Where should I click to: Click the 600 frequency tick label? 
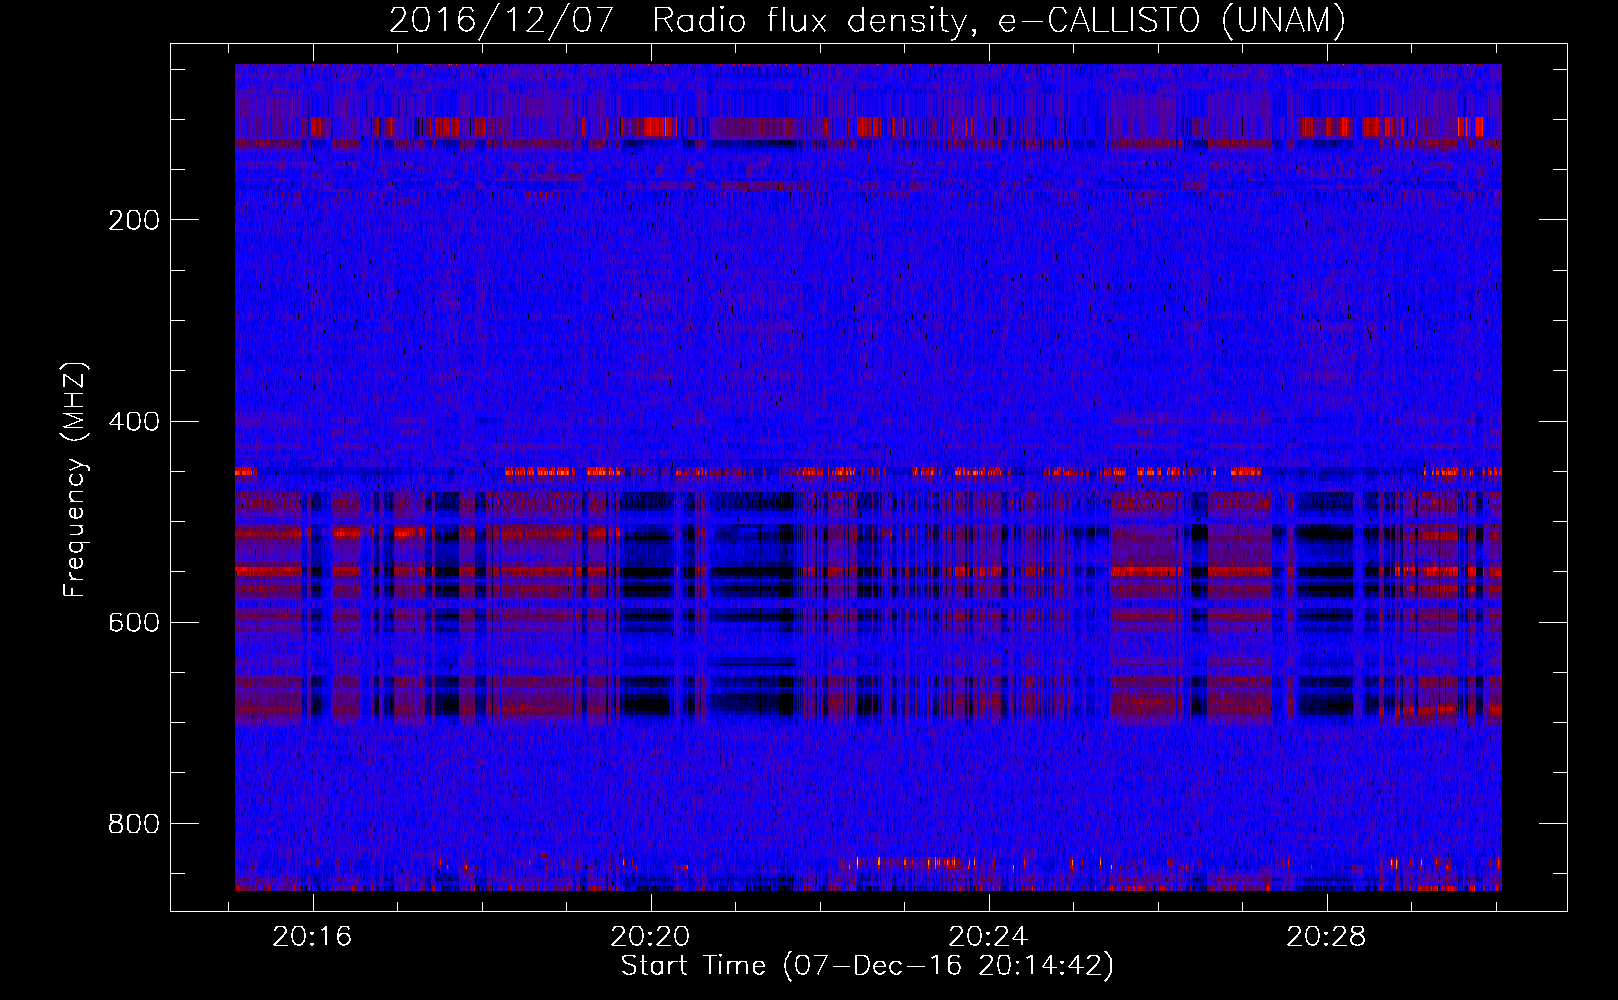pyautogui.click(x=134, y=622)
